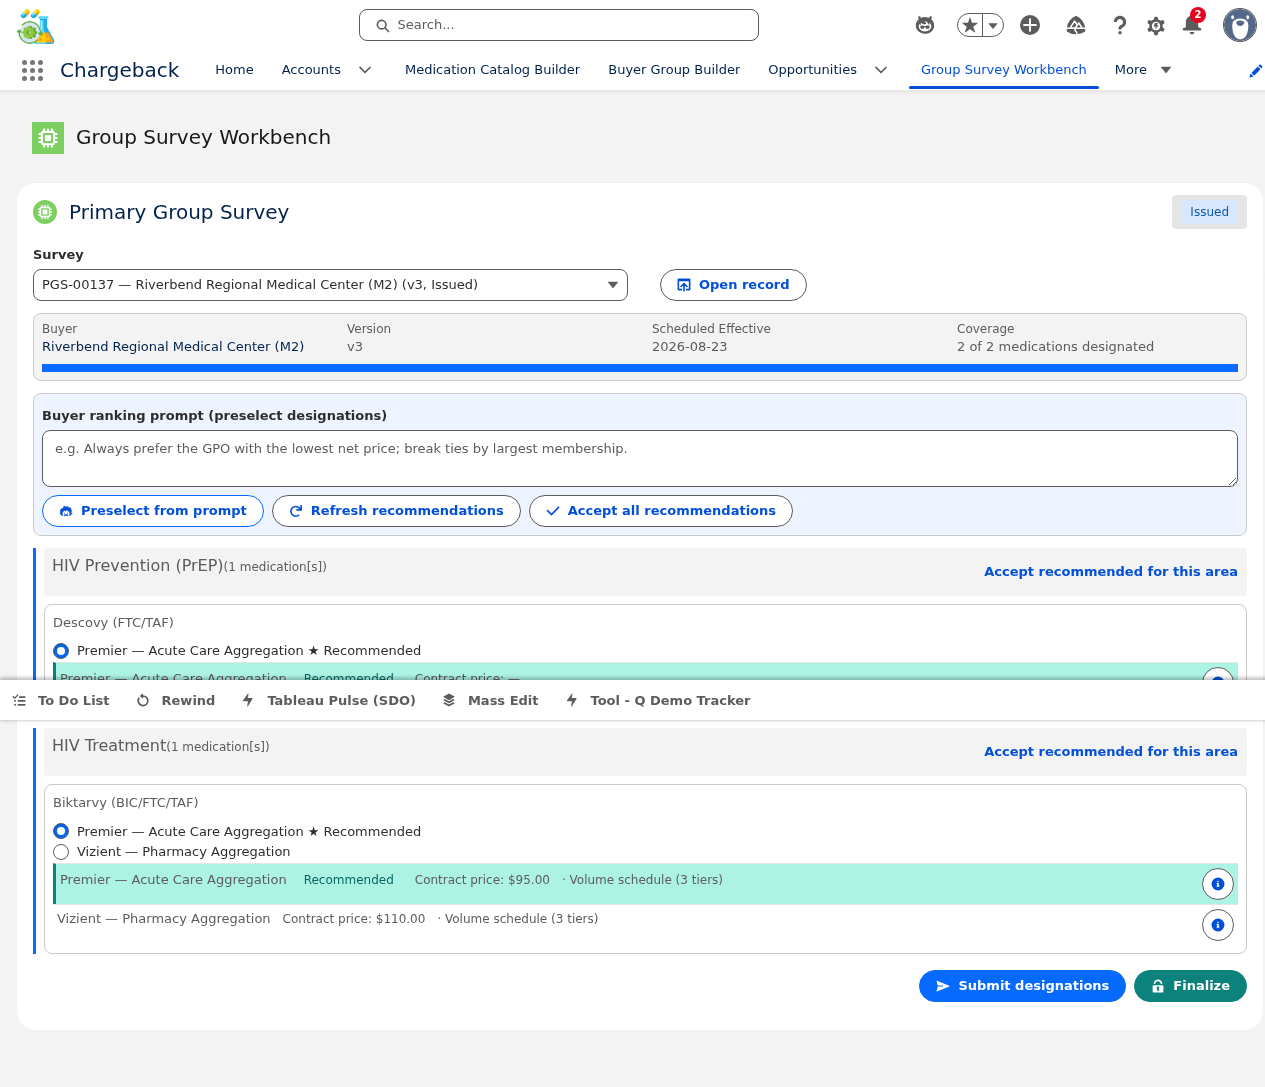1265x1087 pixels.
Task: Open the Setup gear icon
Action: pos(1156,25)
